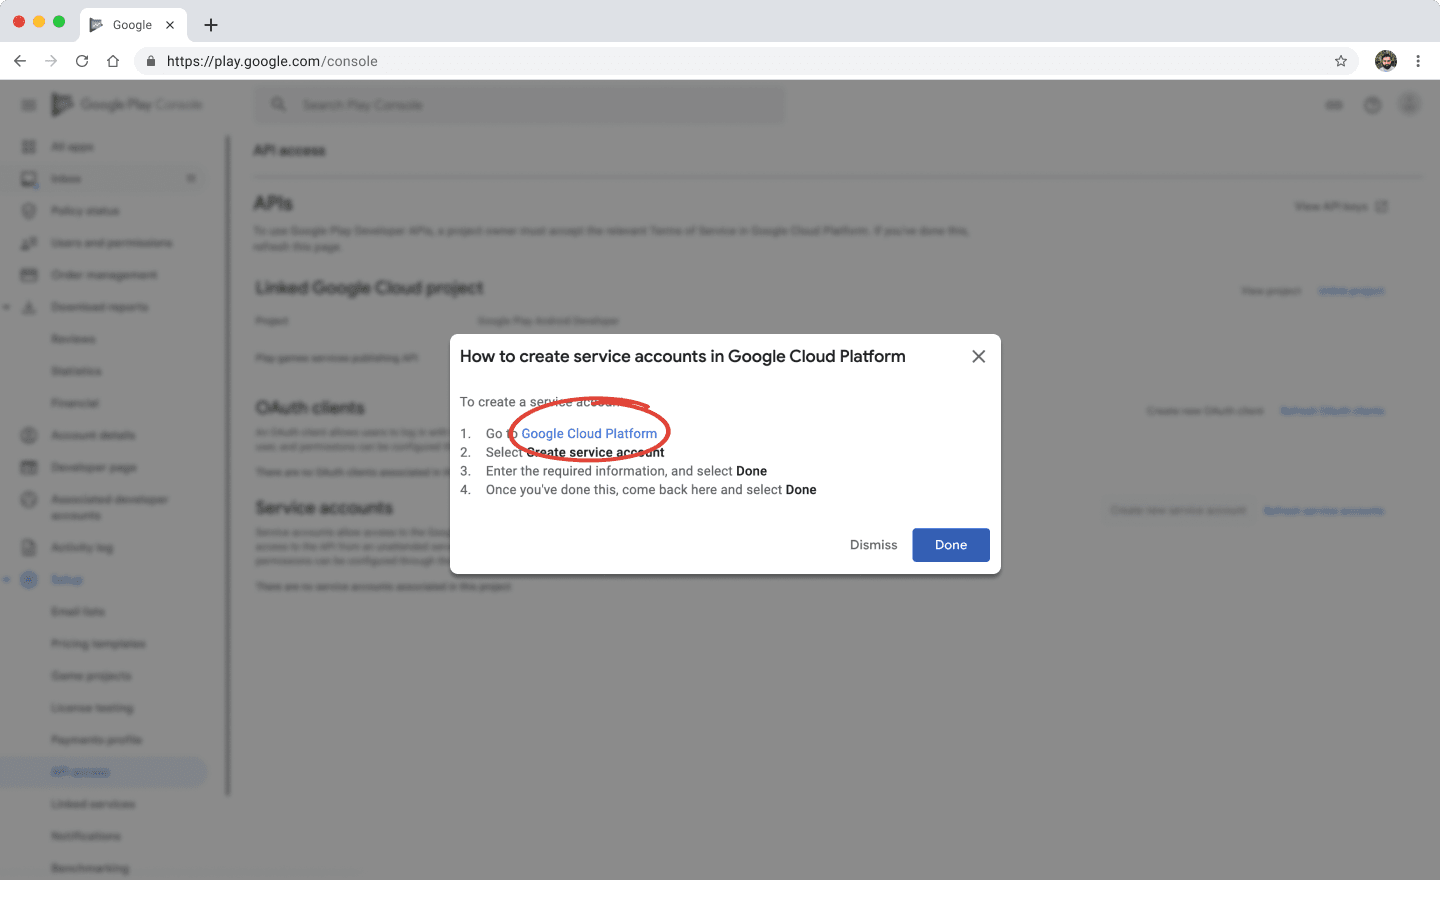
Task: Open All apps in the sidebar
Action: click(x=72, y=147)
